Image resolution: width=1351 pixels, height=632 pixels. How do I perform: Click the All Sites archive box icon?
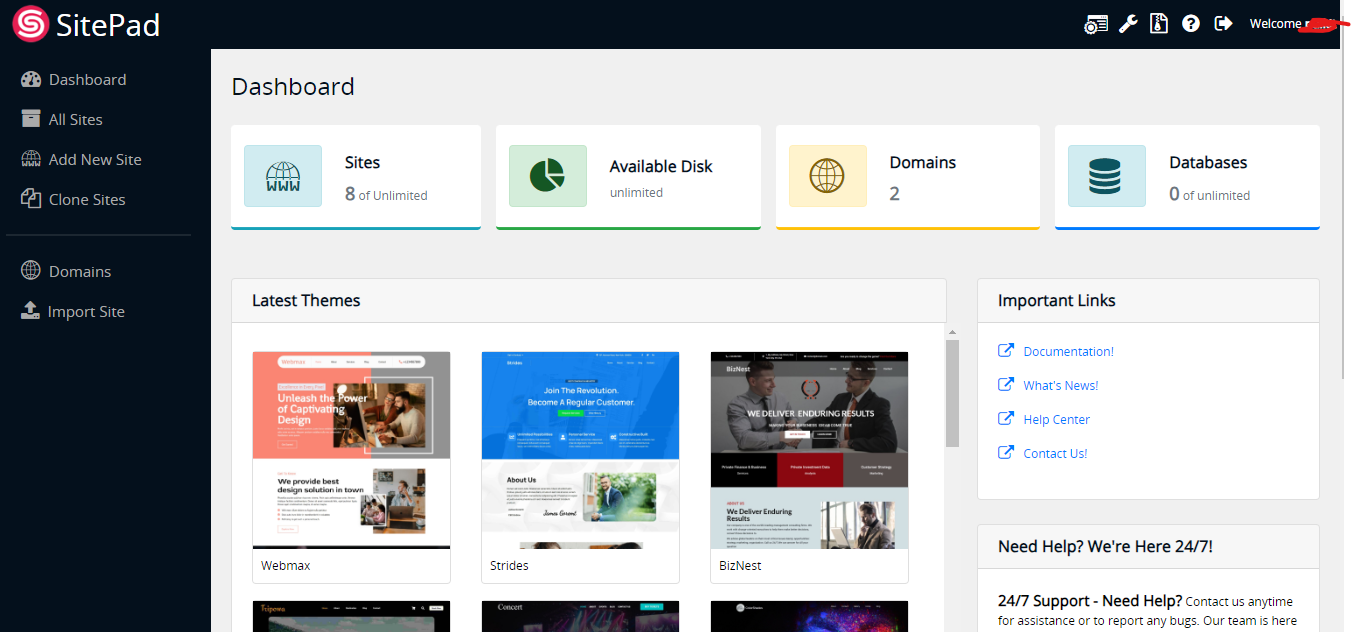click(x=31, y=119)
